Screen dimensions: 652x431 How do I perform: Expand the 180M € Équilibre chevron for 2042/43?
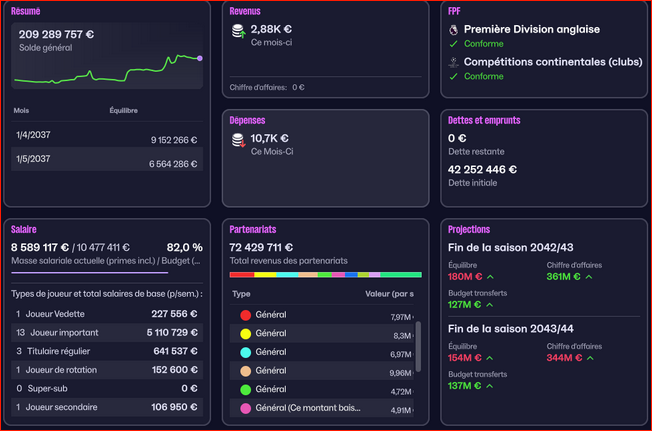(491, 277)
